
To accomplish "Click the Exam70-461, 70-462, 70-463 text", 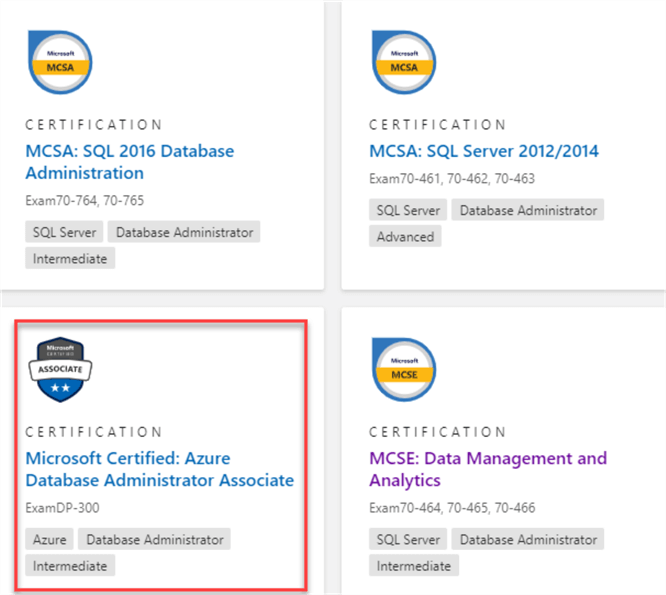I will [452, 178].
